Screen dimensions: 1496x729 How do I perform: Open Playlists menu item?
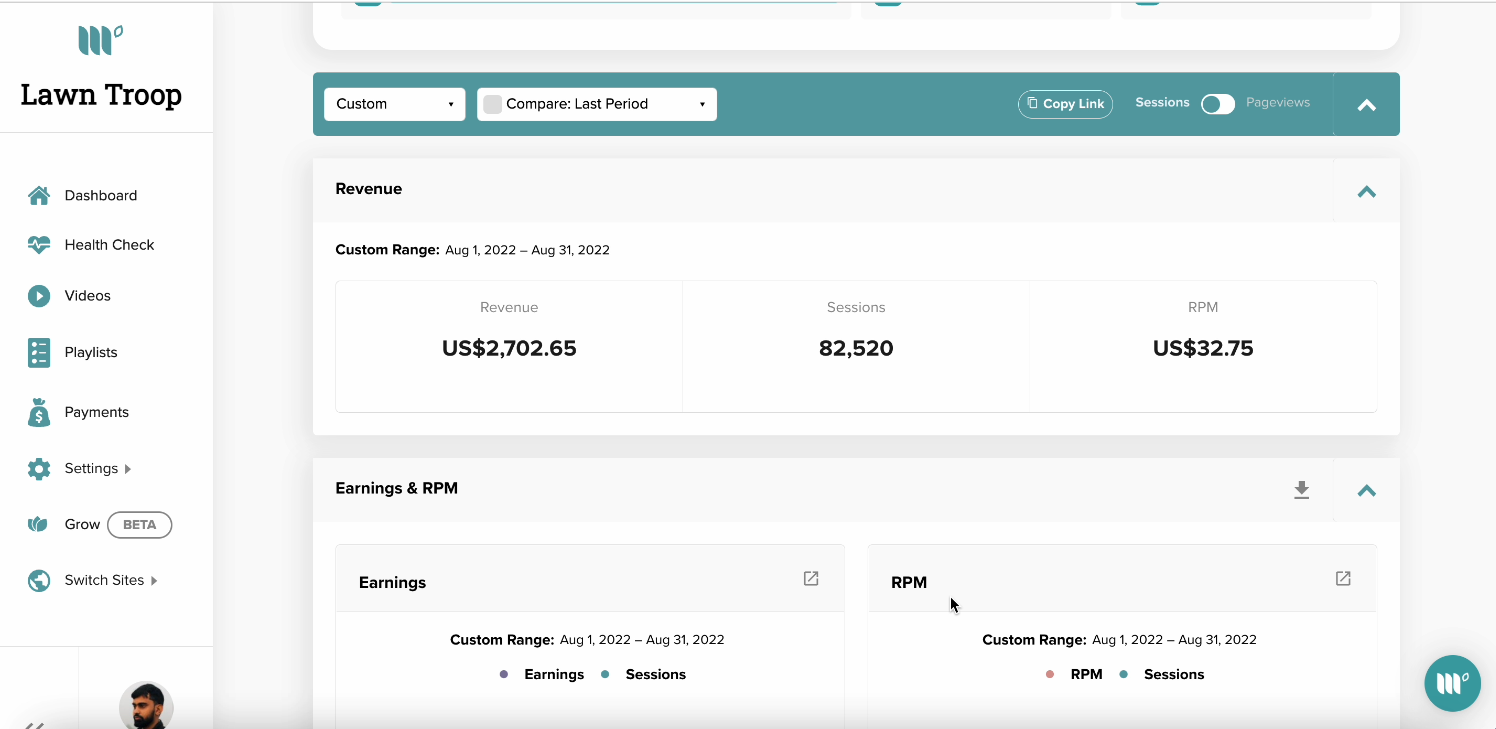(x=91, y=352)
